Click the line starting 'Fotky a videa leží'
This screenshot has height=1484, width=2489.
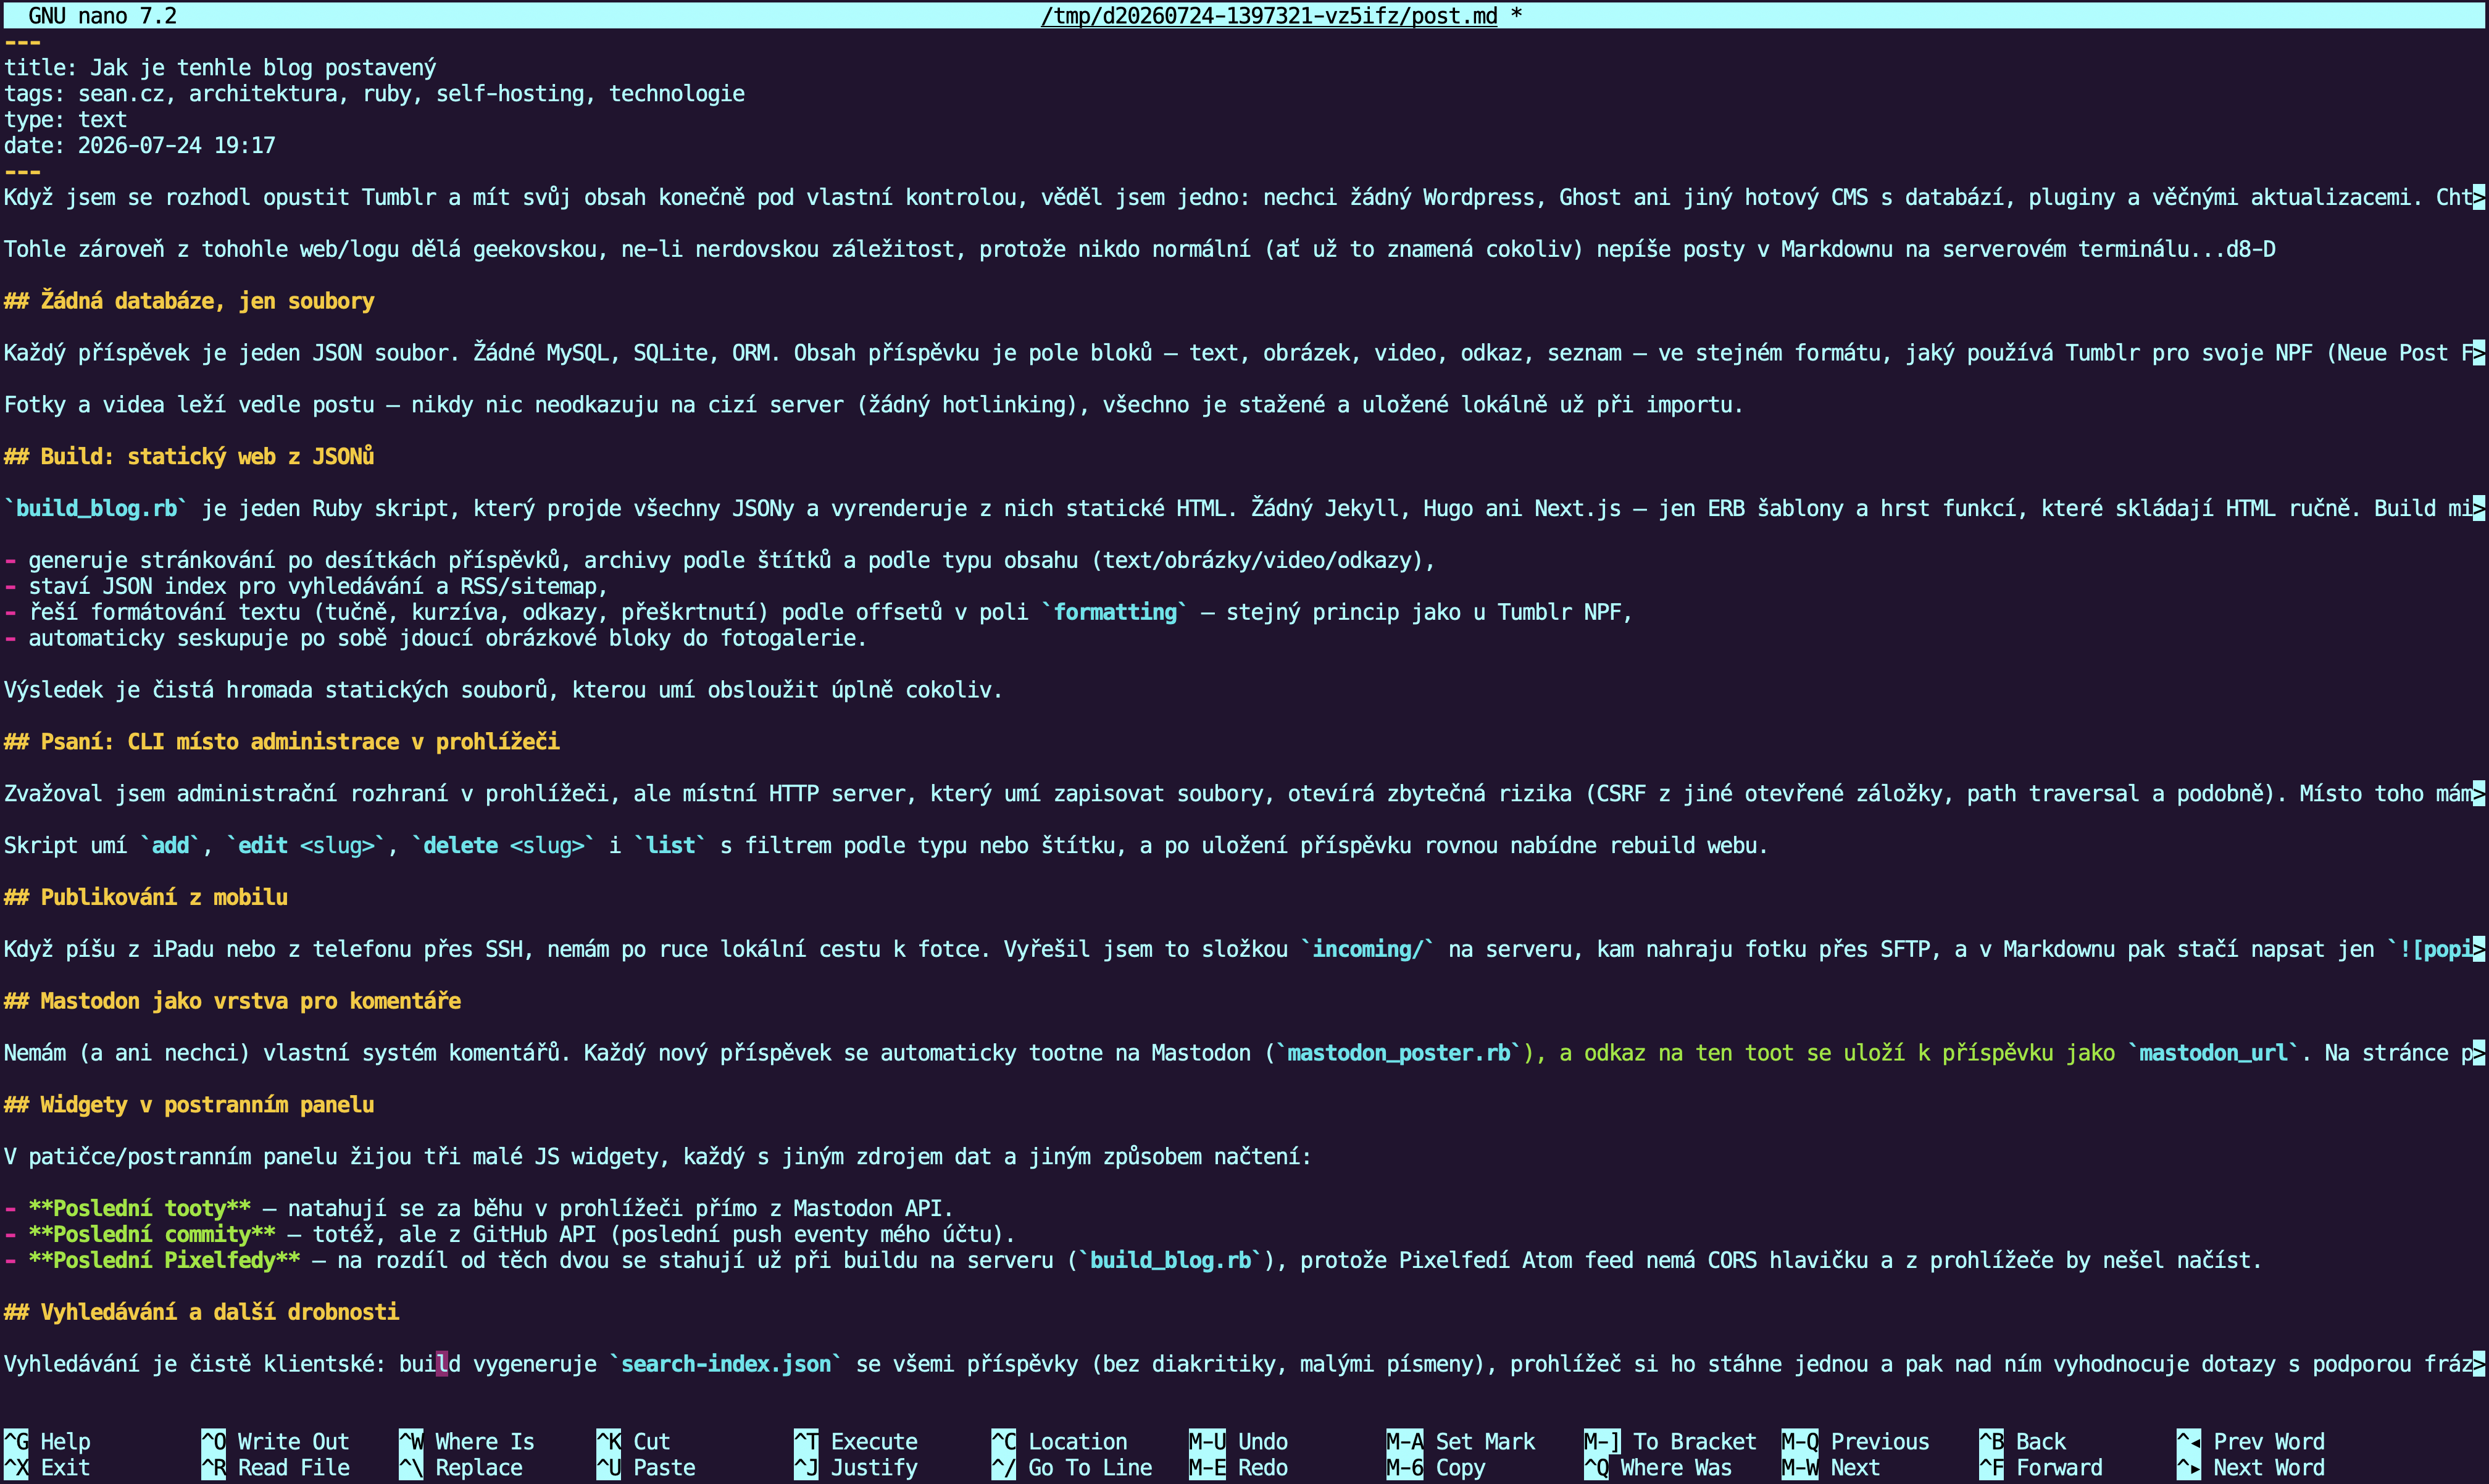[x=874, y=404]
